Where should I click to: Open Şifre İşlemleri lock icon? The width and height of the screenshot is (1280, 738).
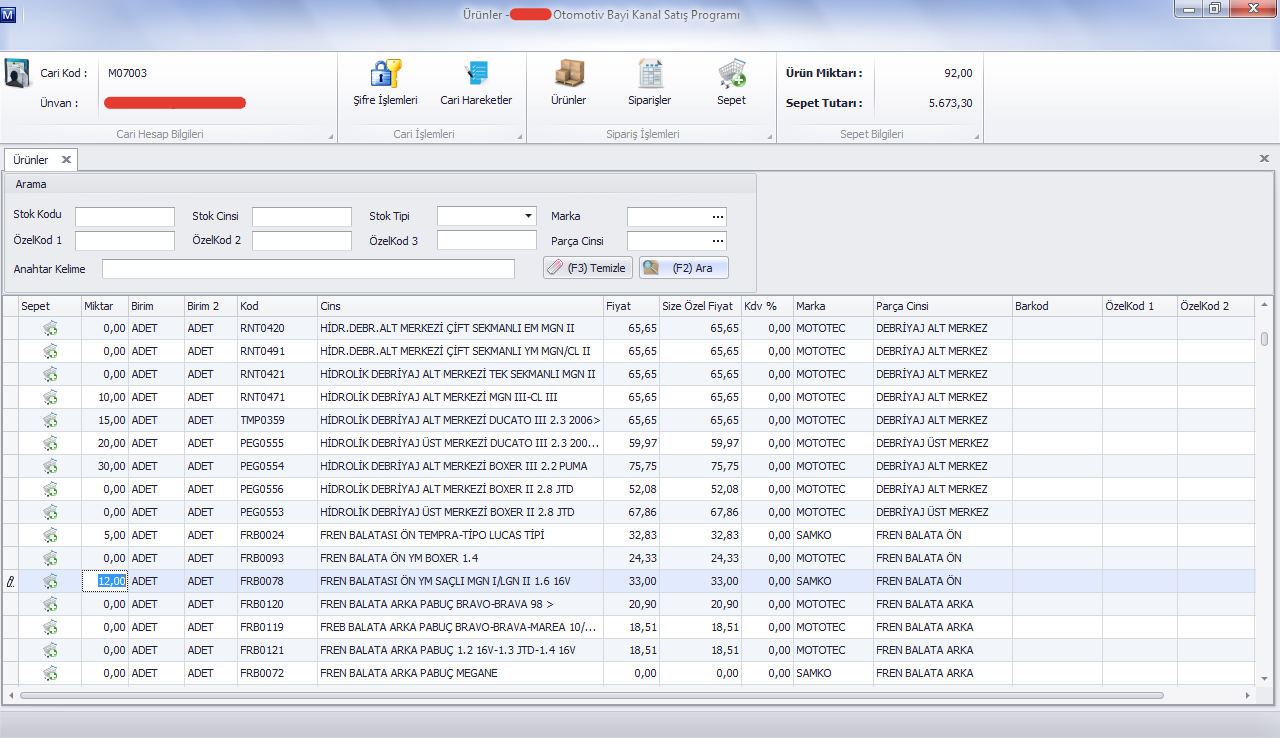click(x=385, y=74)
